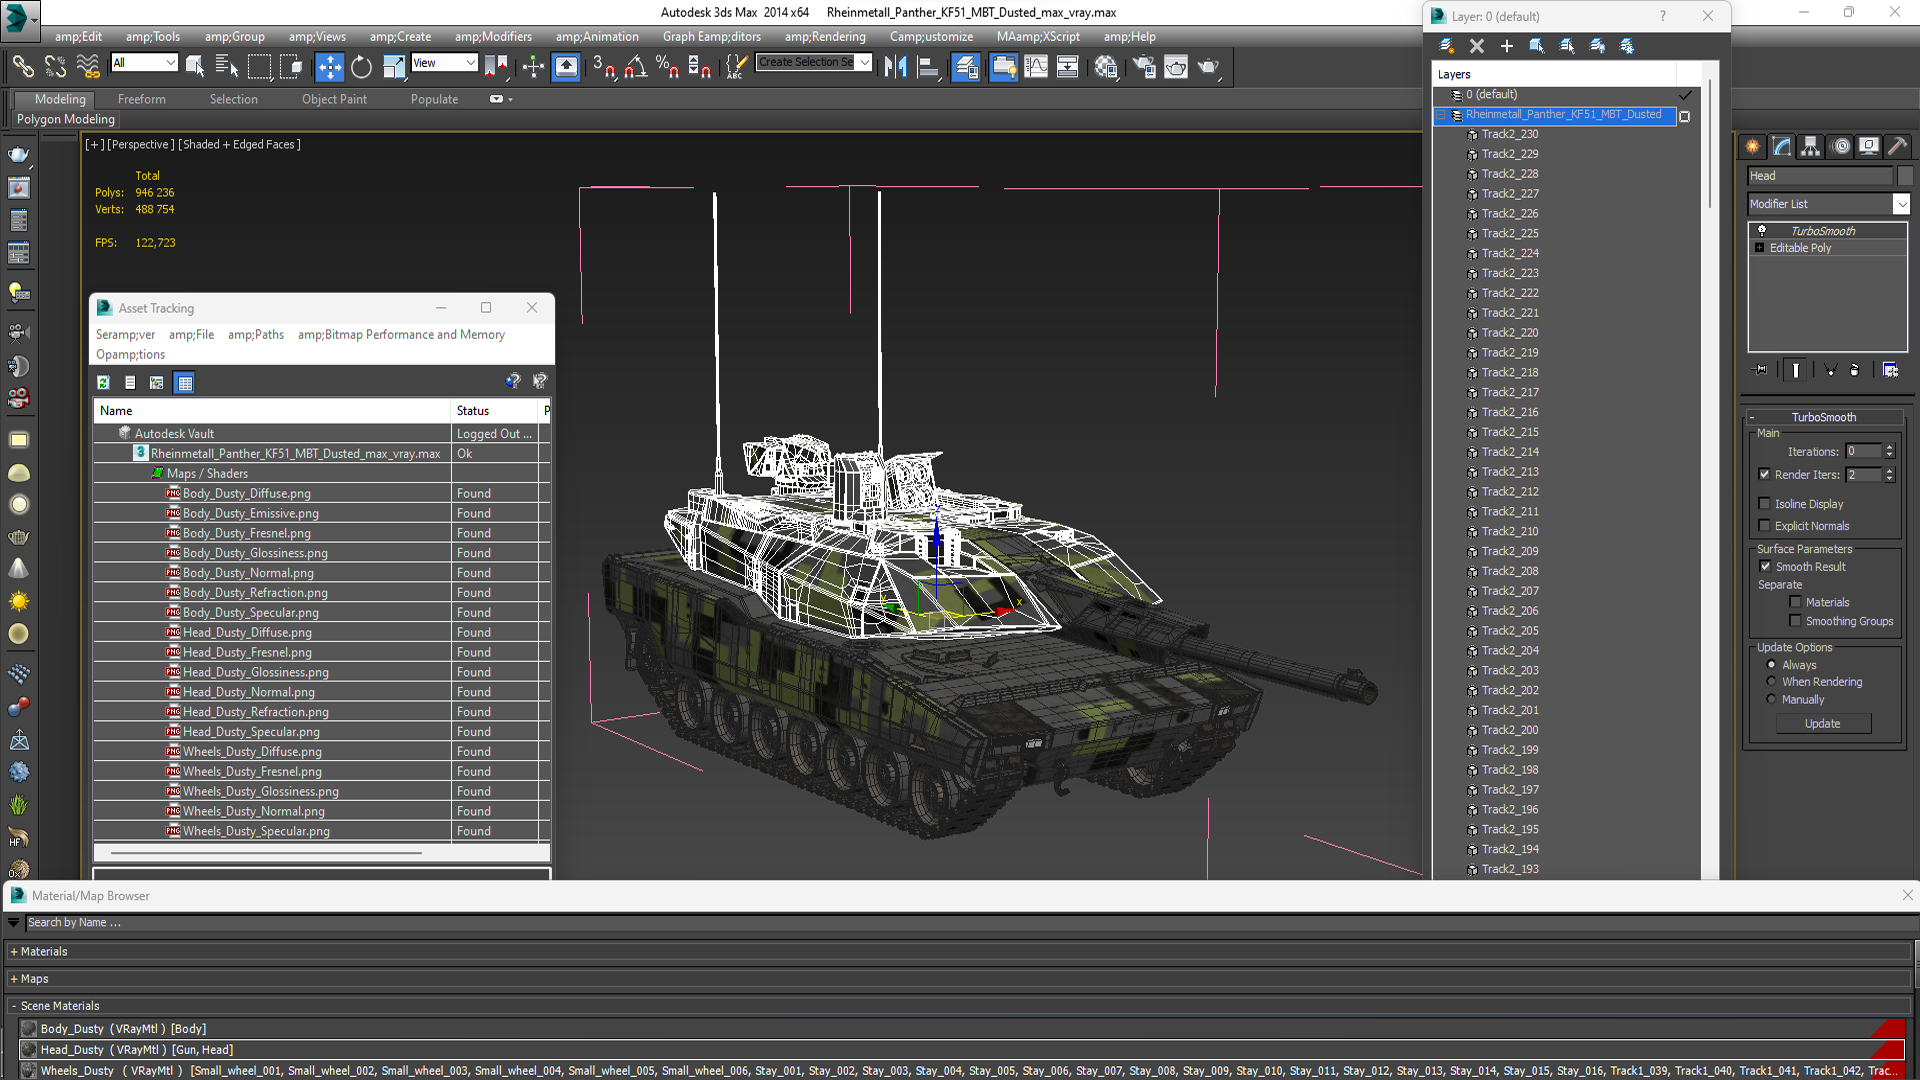The height and width of the screenshot is (1080, 1920).
Task: Open the Rendering menu
Action: (x=825, y=37)
